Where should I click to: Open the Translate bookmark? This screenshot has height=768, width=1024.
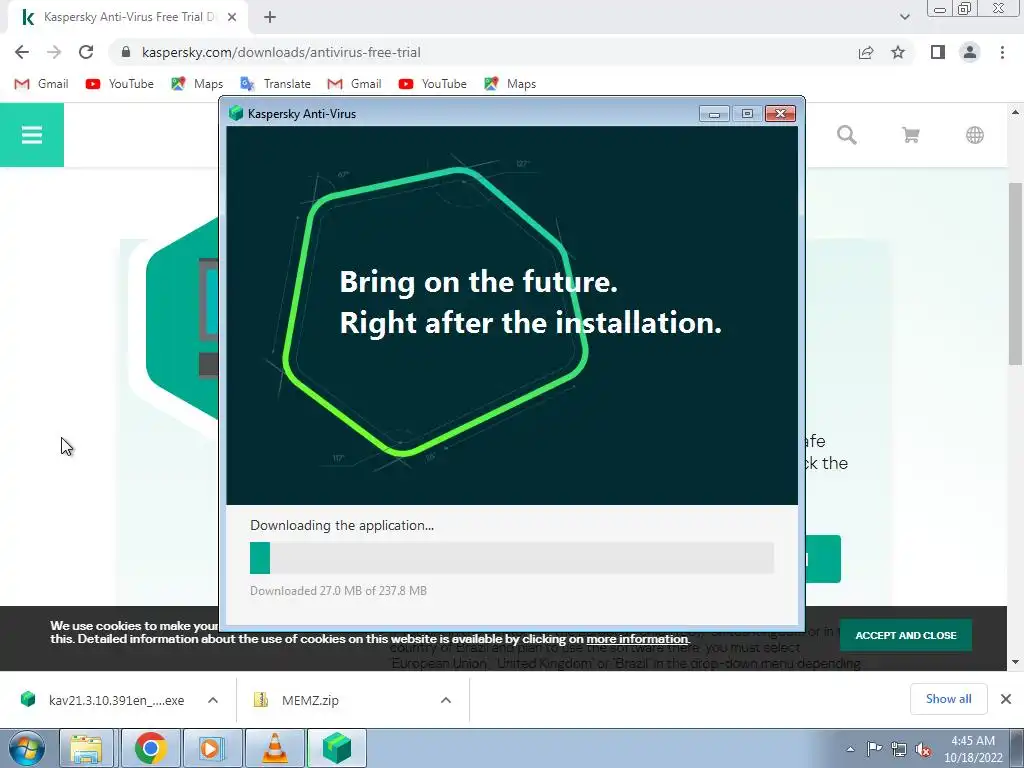pos(275,84)
